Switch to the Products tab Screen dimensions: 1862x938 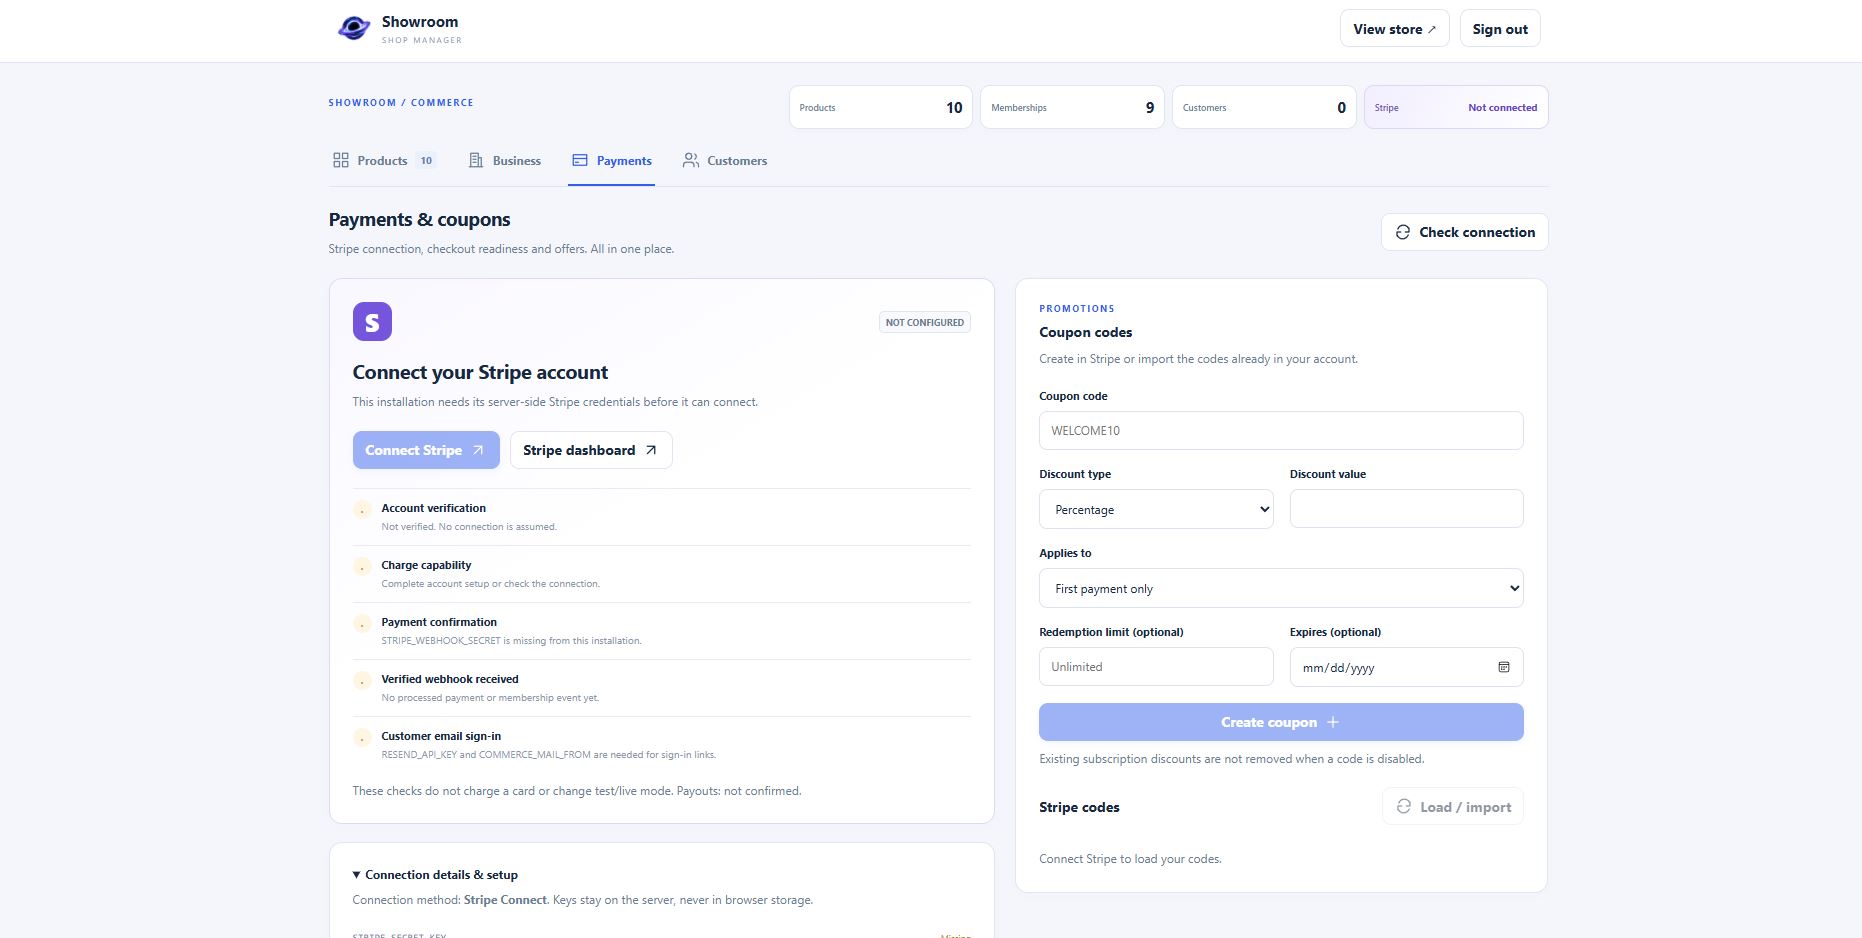(x=384, y=160)
